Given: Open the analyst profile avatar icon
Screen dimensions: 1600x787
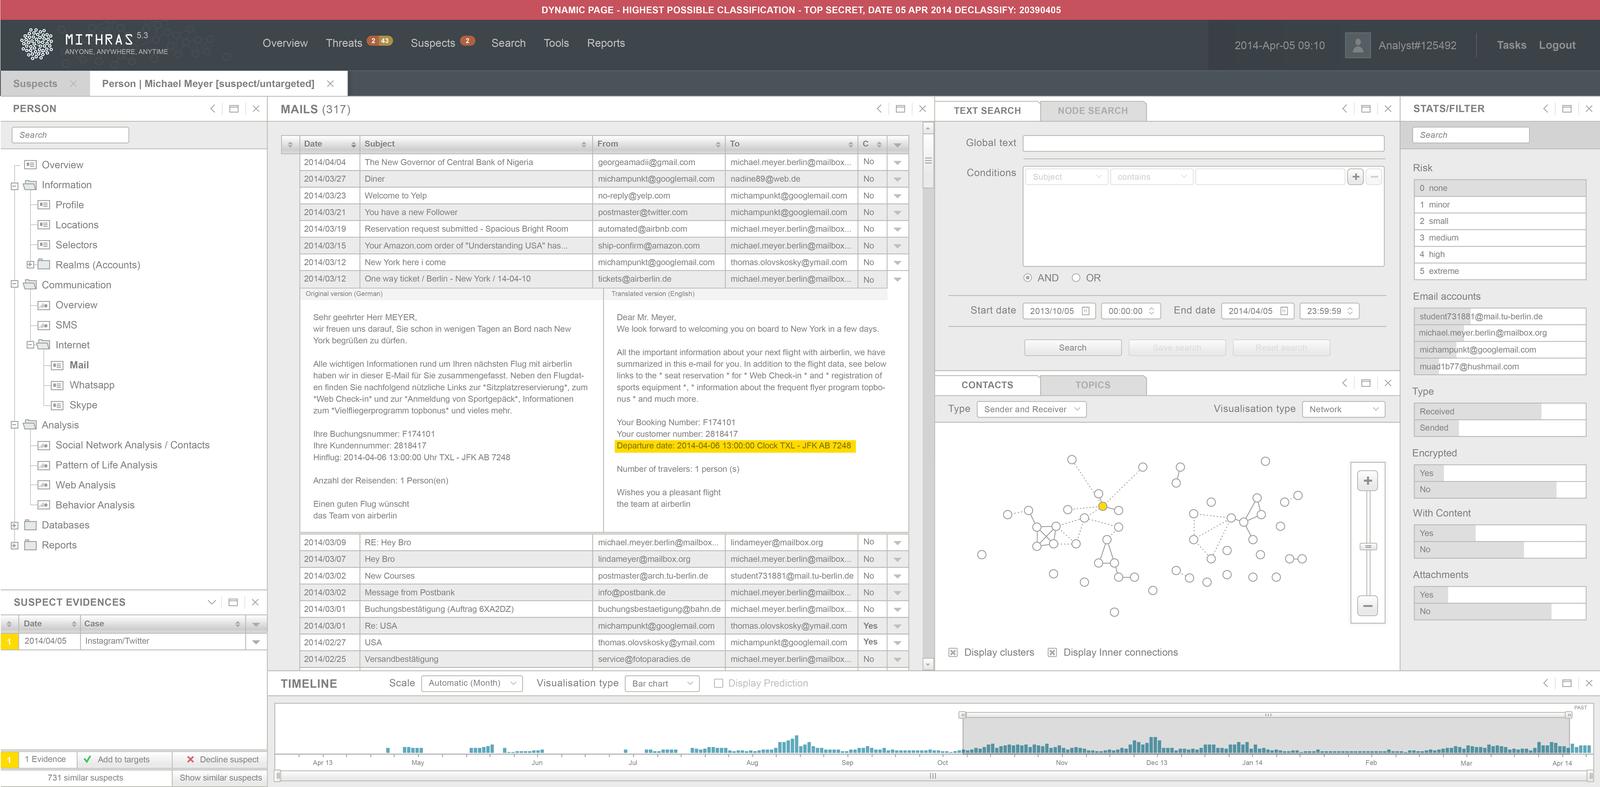Looking at the screenshot, I should (x=1357, y=45).
